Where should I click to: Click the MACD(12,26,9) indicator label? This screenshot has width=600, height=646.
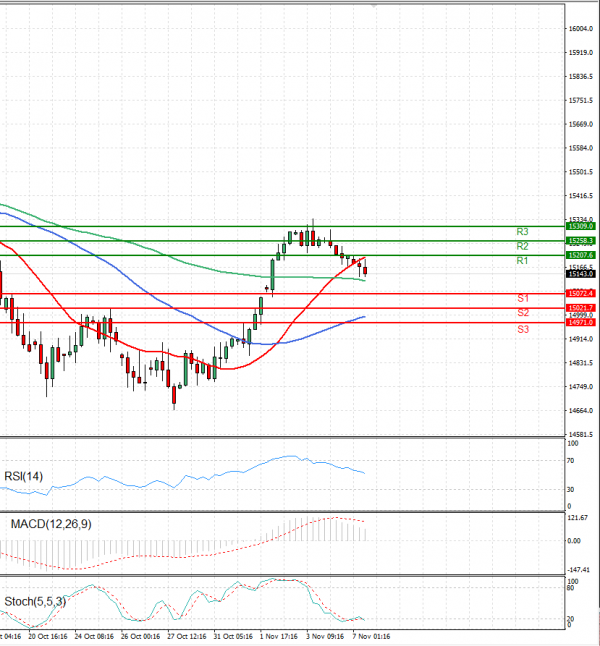pyautogui.click(x=52, y=524)
